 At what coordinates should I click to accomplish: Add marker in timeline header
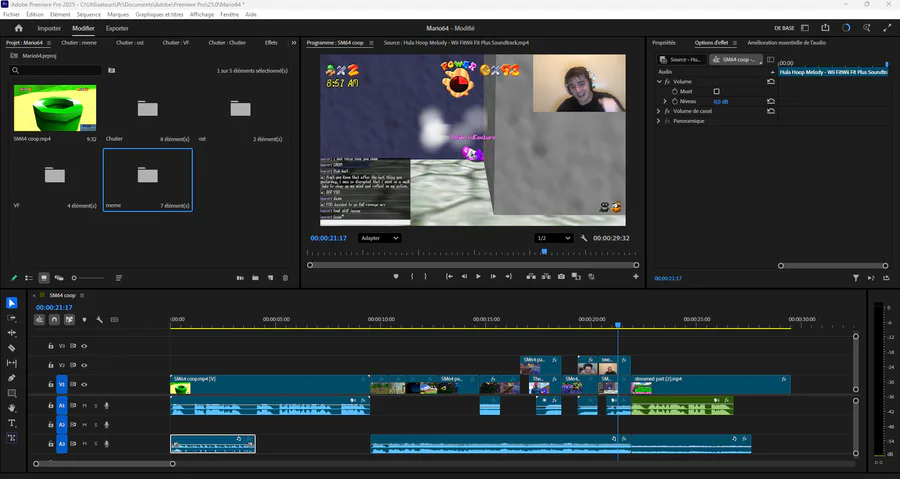84,320
